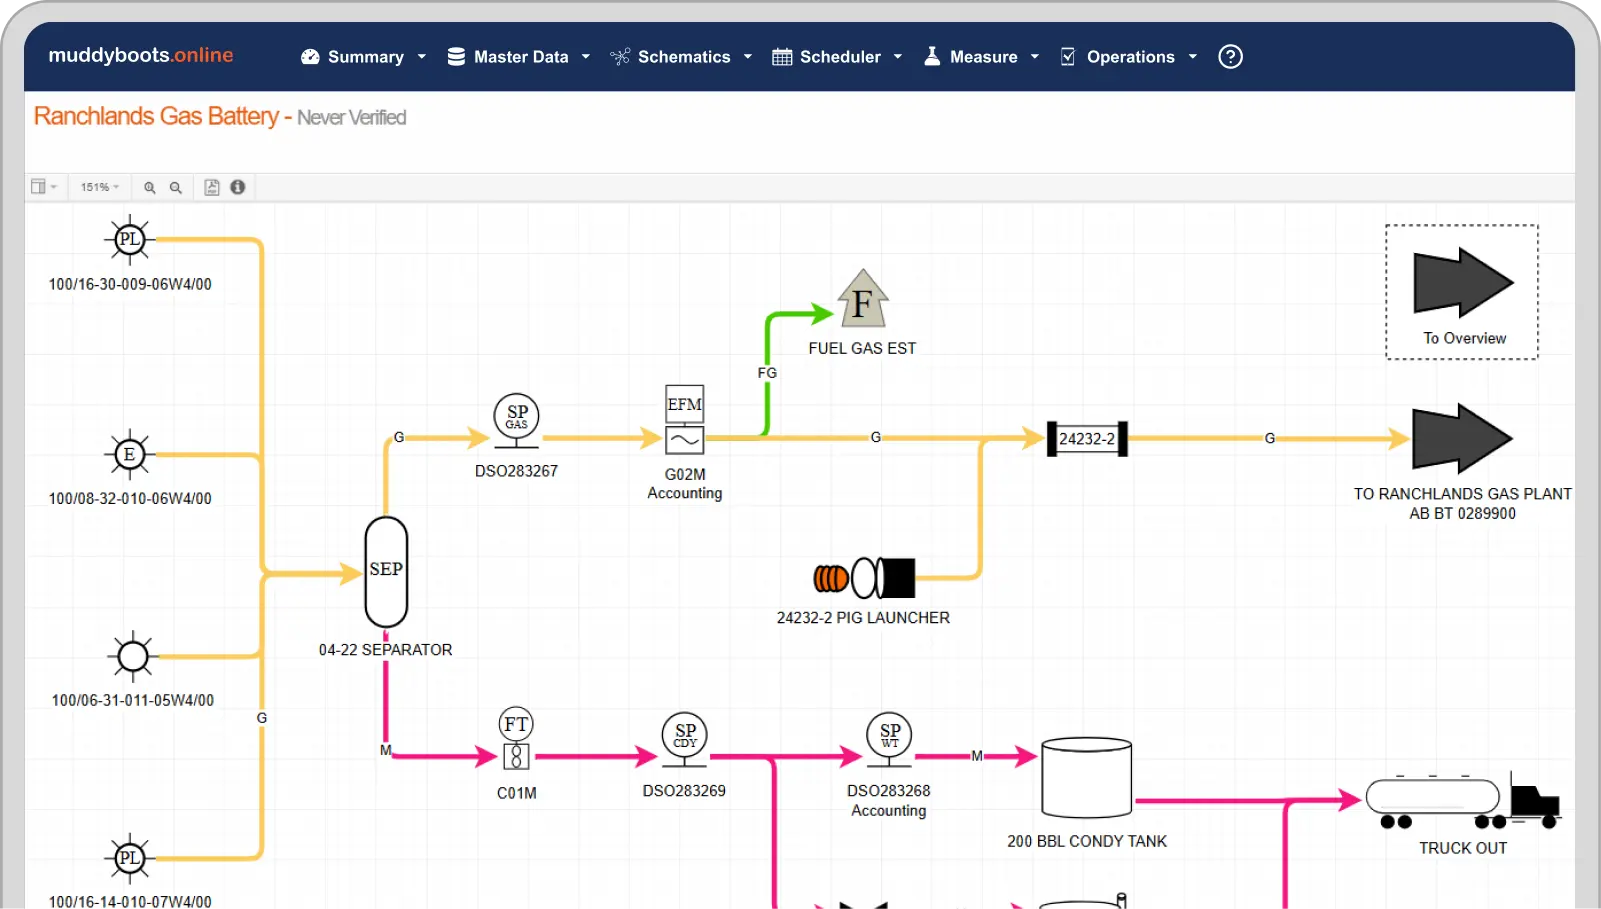Open the view layout panel dropdown
This screenshot has height=909, width=1601.
click(44, 187)
